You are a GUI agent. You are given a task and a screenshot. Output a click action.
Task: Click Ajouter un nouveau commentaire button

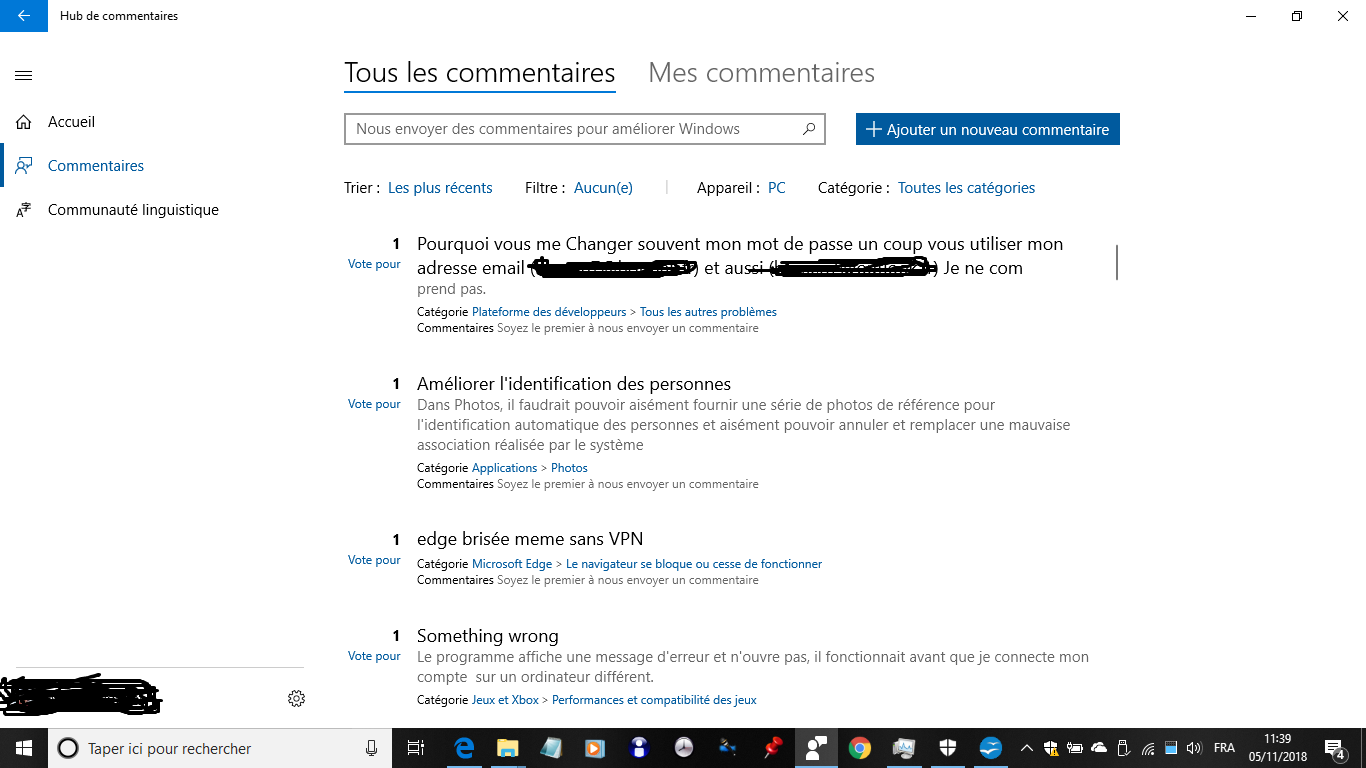coord(988,129)
